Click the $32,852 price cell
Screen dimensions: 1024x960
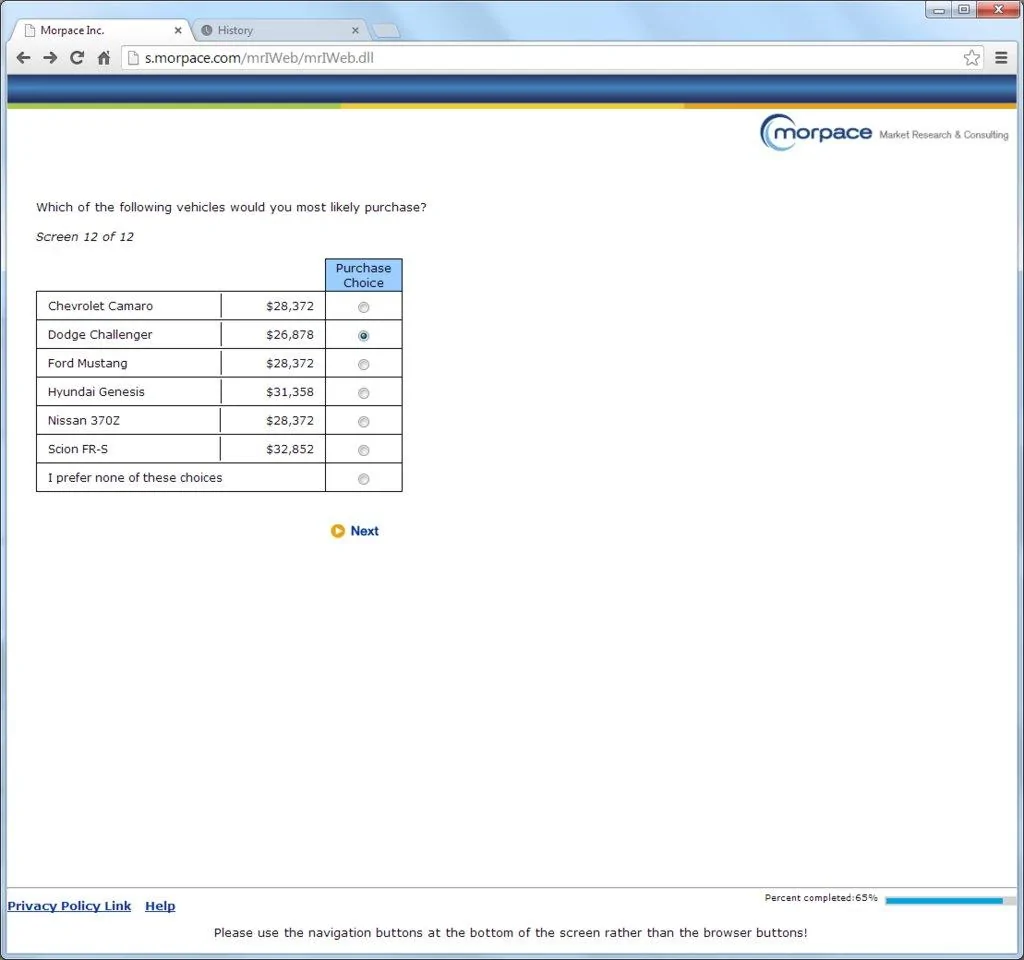(x=273, y=449)
